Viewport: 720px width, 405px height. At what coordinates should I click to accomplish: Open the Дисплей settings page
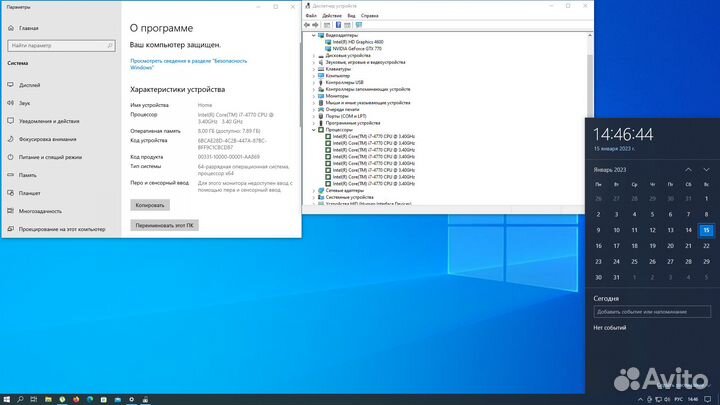pyautogui.click(x=29, y=85)
